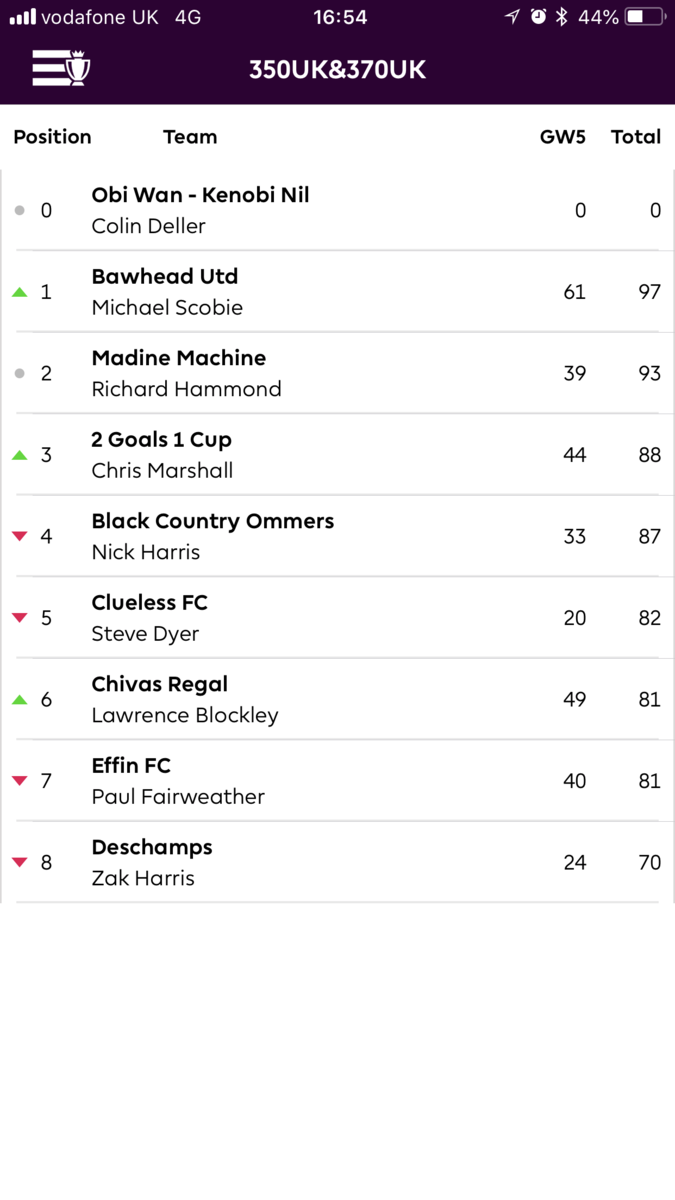The height and width of the screenshot is (1200, 675).
Task: Tap the grey dot next to Madine Machine
Action: [x=19, y=373]
